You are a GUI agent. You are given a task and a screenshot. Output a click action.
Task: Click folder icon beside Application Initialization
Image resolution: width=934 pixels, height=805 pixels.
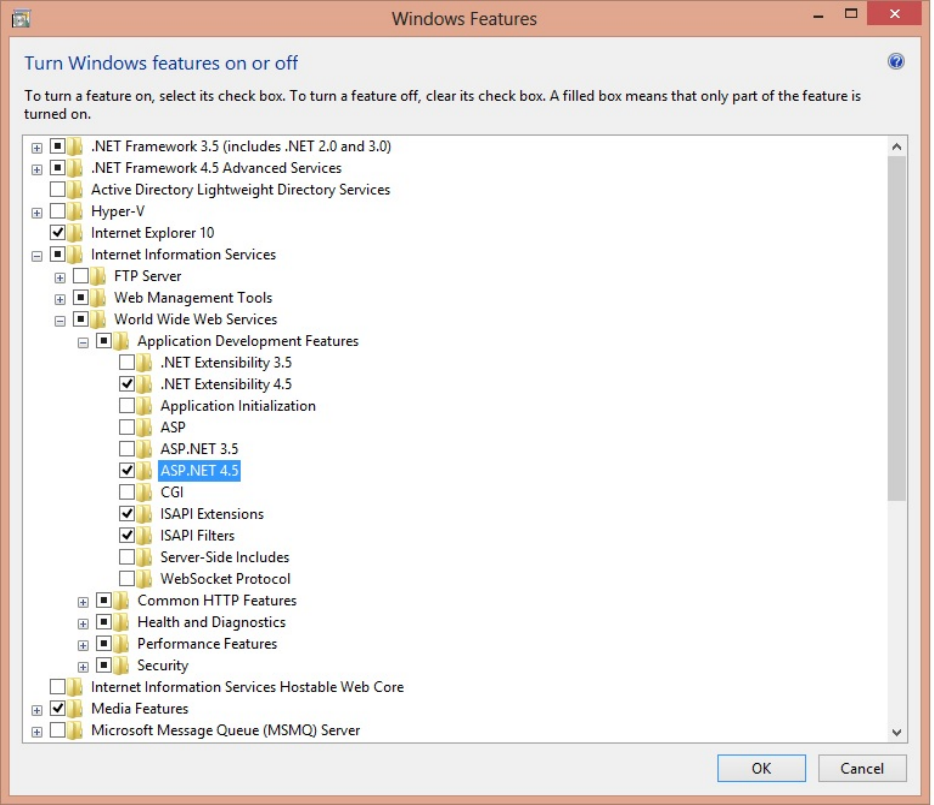[144, 406]
